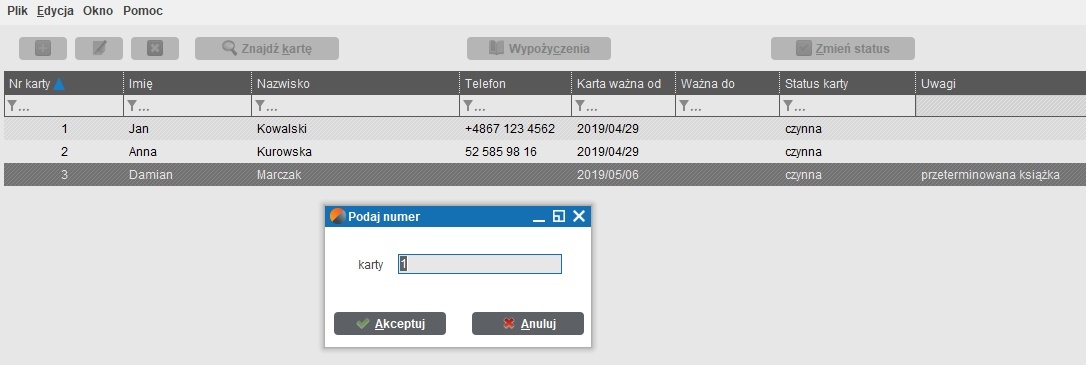The height and width of the screenshot is (365, 1086).
Task: Click the Status karty filter field
Action: coord(847,106)
